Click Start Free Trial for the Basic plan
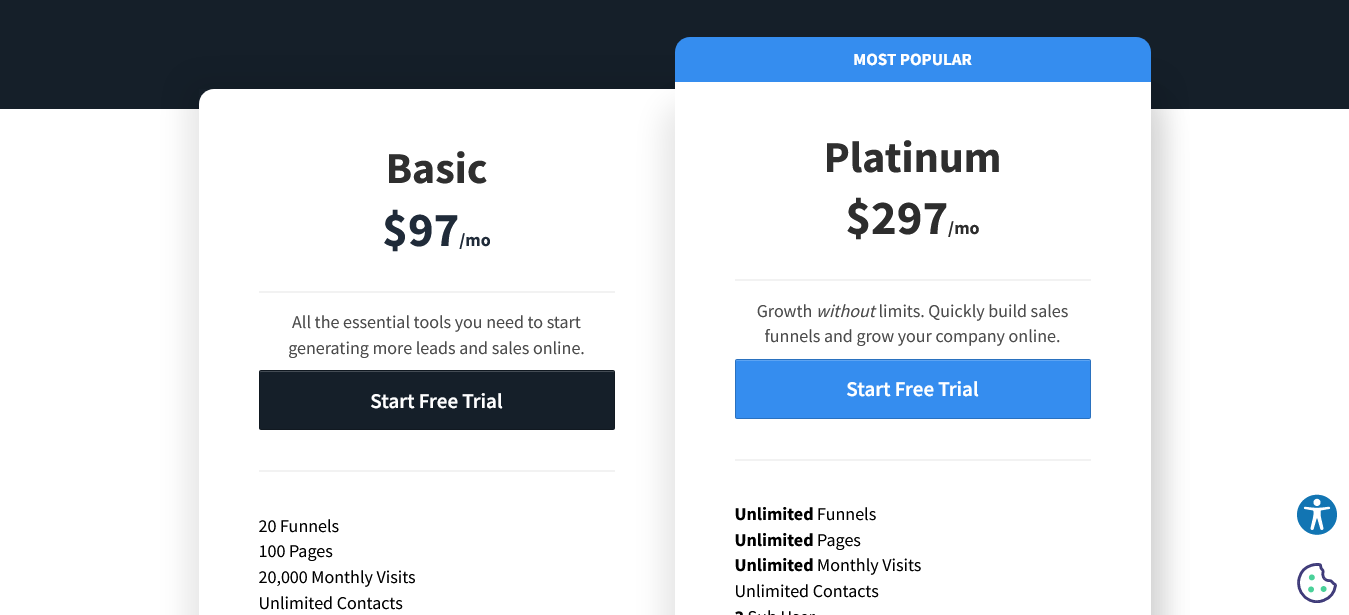Screen dimensions: 1349x615 tap(436, 400)
